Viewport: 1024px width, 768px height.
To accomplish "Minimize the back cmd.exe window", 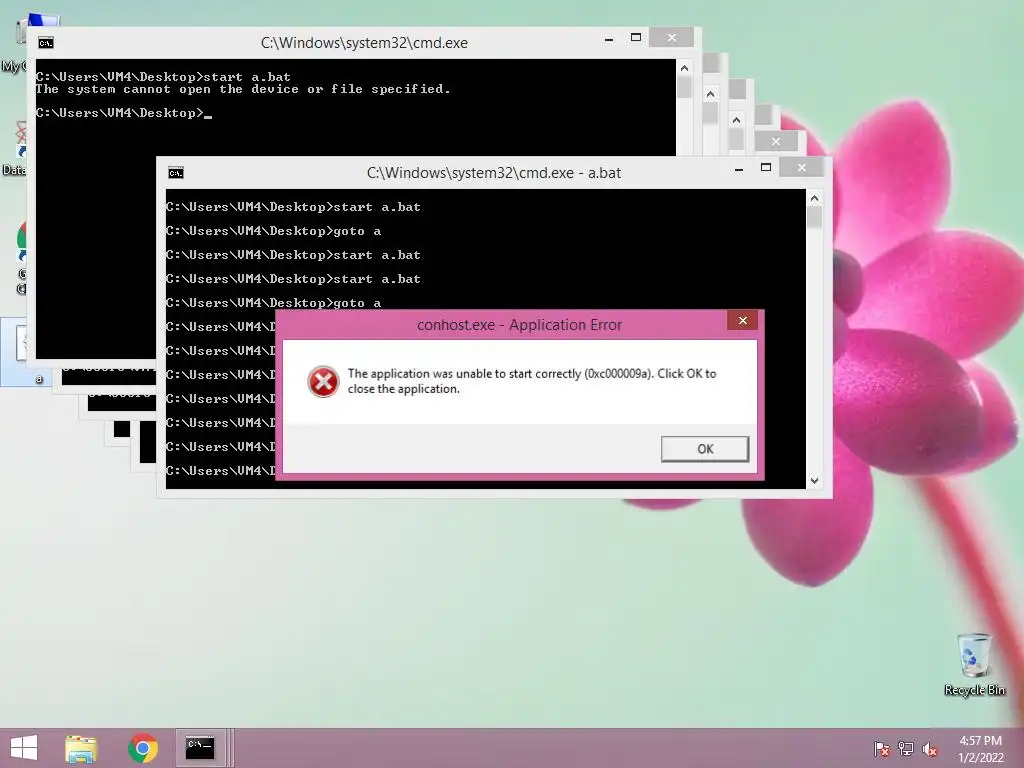I will pos(609,39).
